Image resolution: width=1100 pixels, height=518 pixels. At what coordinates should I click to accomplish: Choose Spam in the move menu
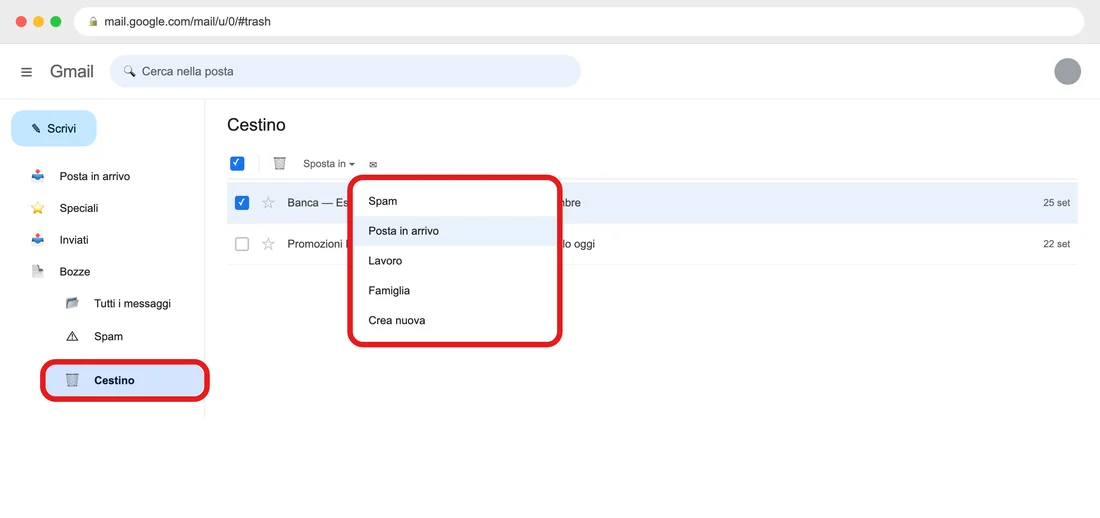point(454,201)
